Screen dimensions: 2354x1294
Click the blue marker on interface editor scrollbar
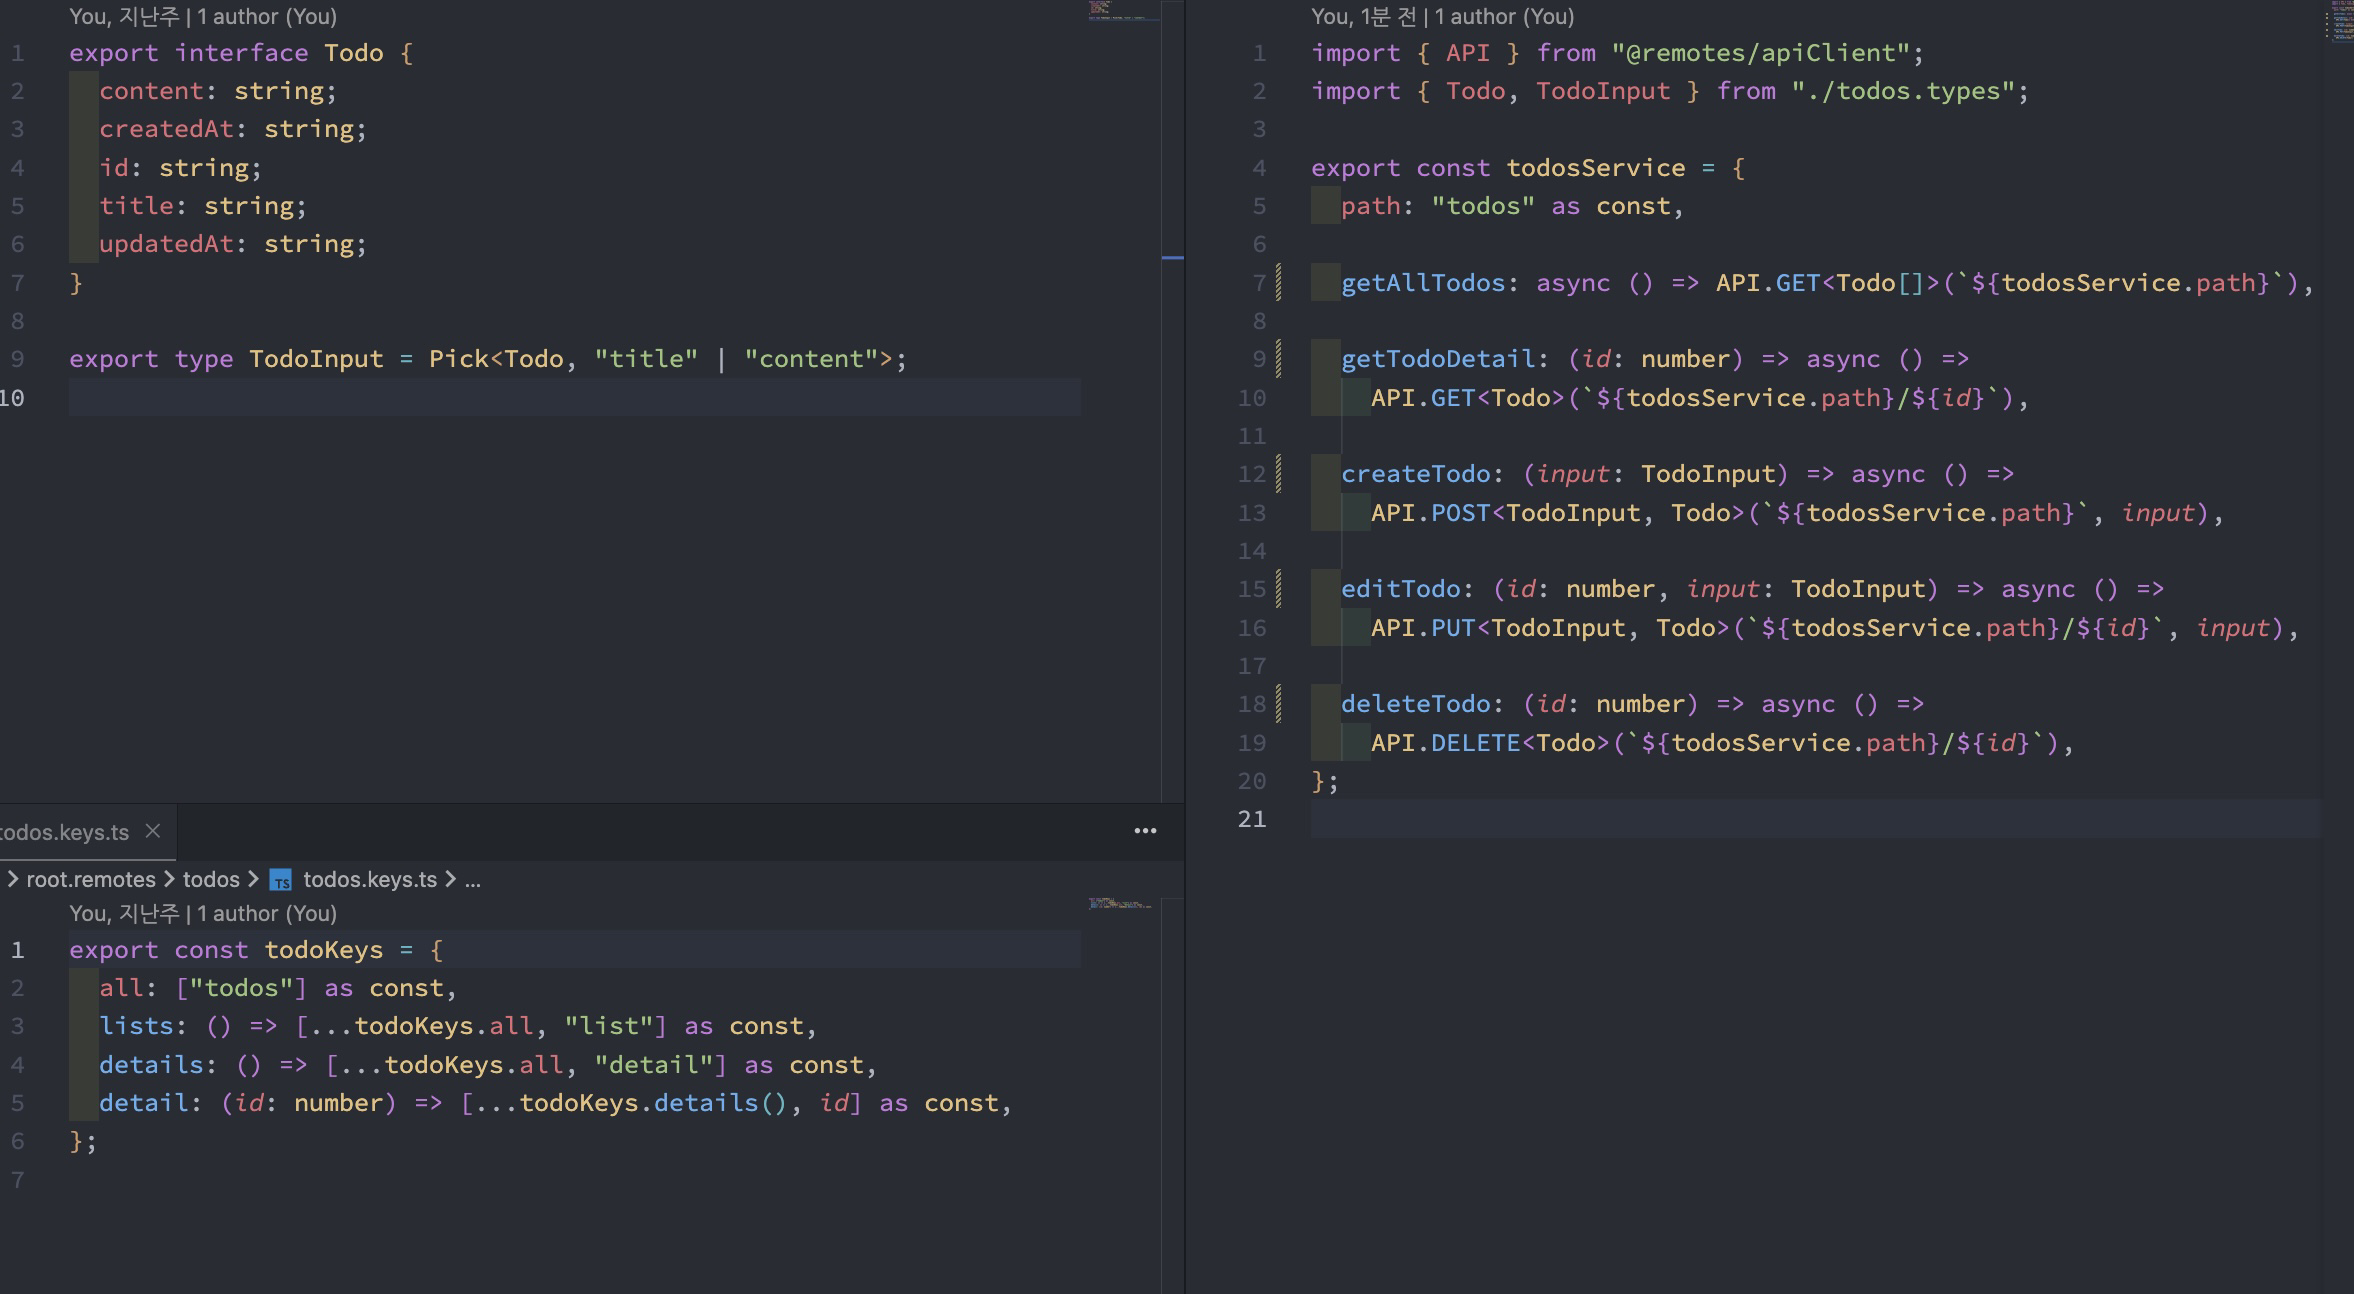point(1172,258)
